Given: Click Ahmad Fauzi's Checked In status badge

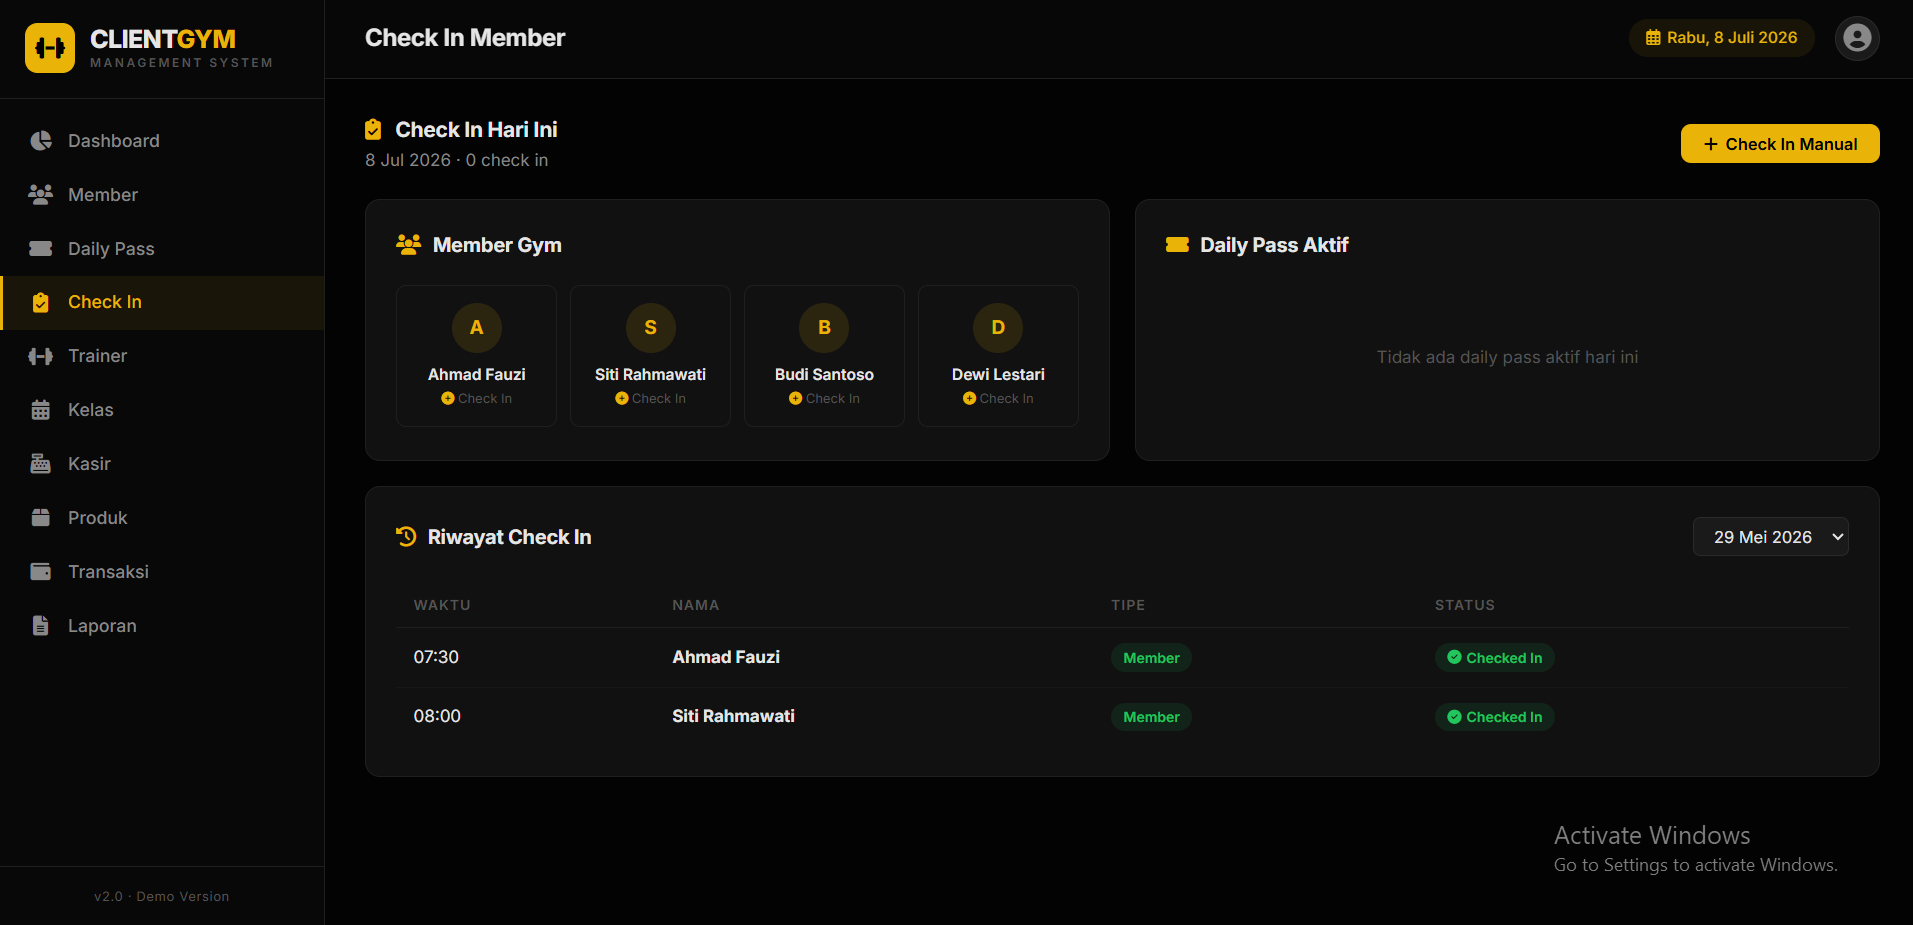Looking at the screenshot, I should click(1495, 658).
